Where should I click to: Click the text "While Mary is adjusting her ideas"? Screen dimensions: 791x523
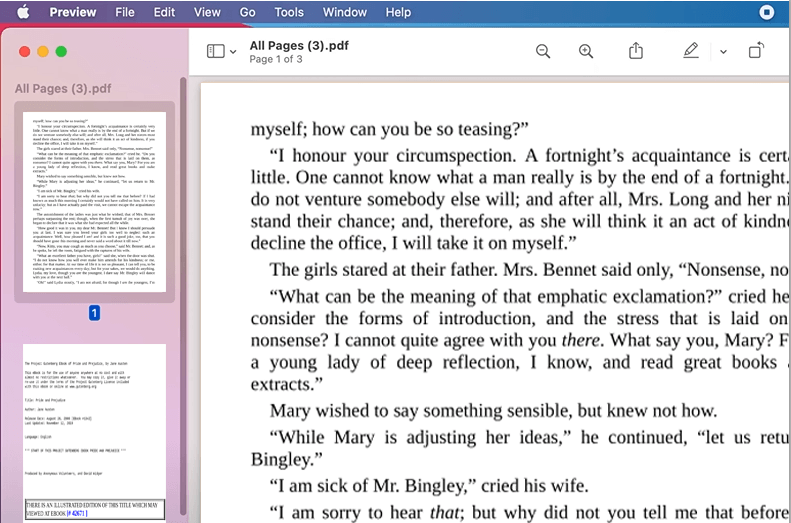point(420,437)
